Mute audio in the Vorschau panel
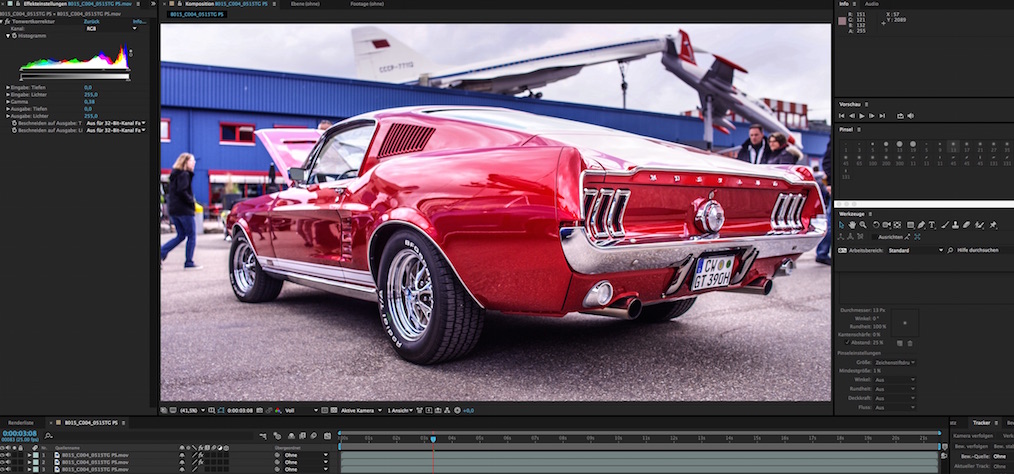Image resolution: width=1014 pixels, height=474 pixels. [911, 116]
